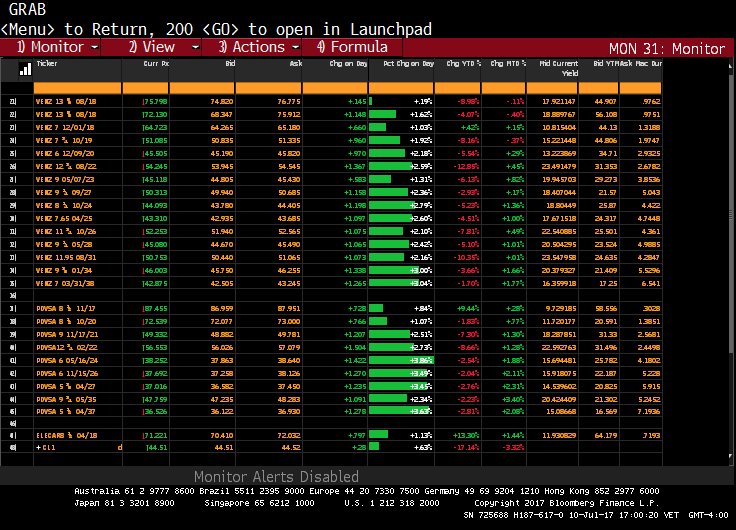The width and height of the screenshot is (736, 530).
Task: Click the -17.14% YTD value for CL1
Action: pyautogui.click(x=466, y=448)
